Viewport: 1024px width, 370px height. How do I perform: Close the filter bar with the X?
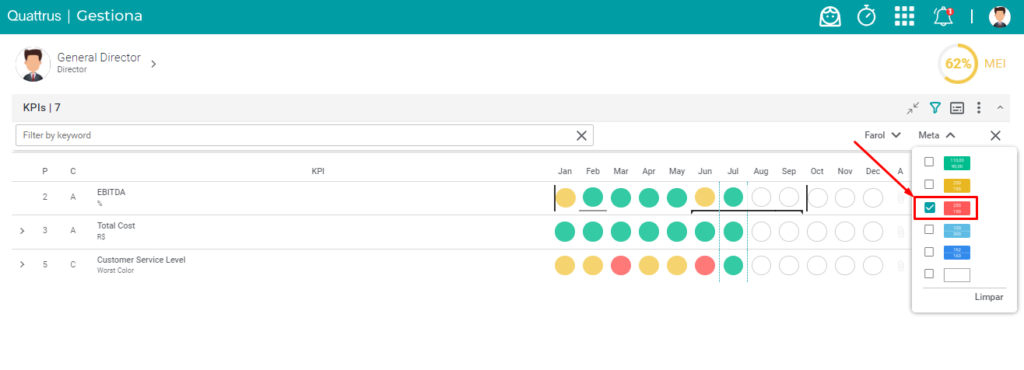[995, 136]
